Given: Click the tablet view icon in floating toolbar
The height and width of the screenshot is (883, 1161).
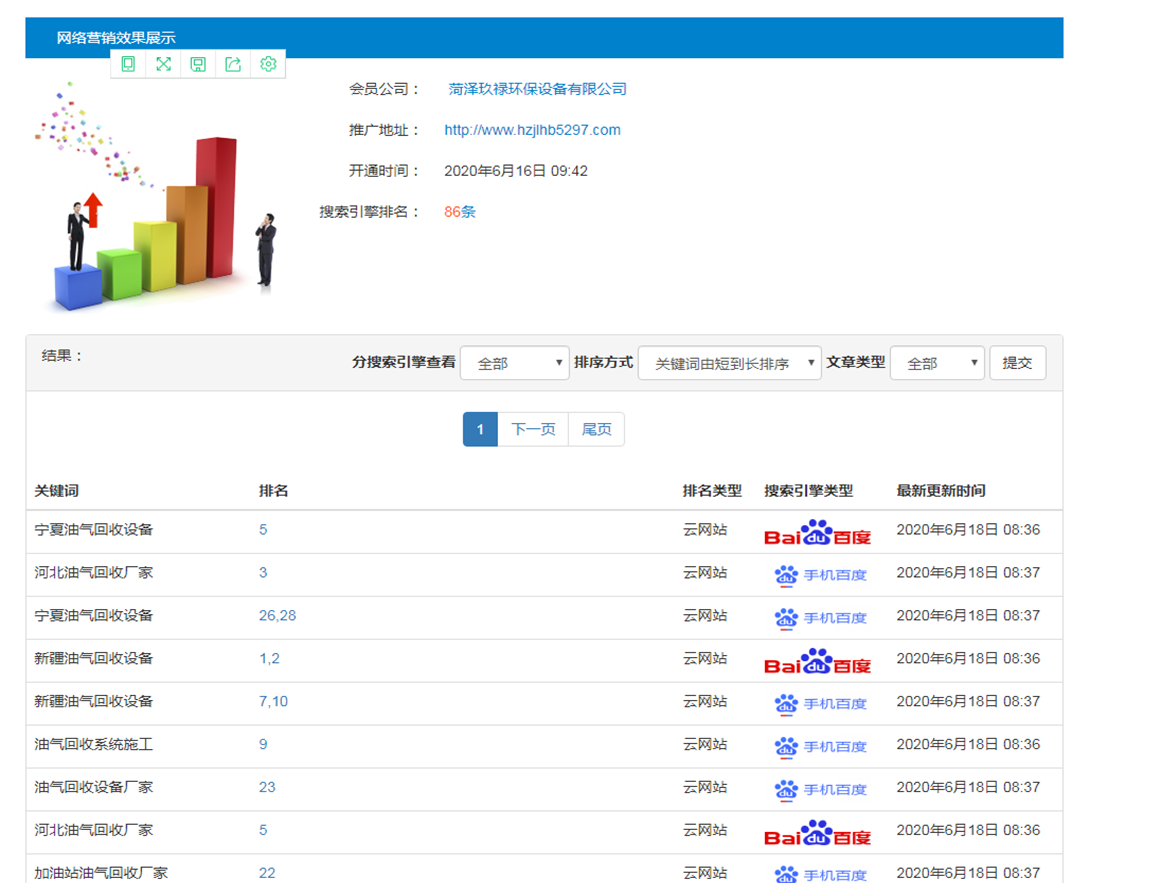Looking at the screenshot, I should [x=128, y=64].
